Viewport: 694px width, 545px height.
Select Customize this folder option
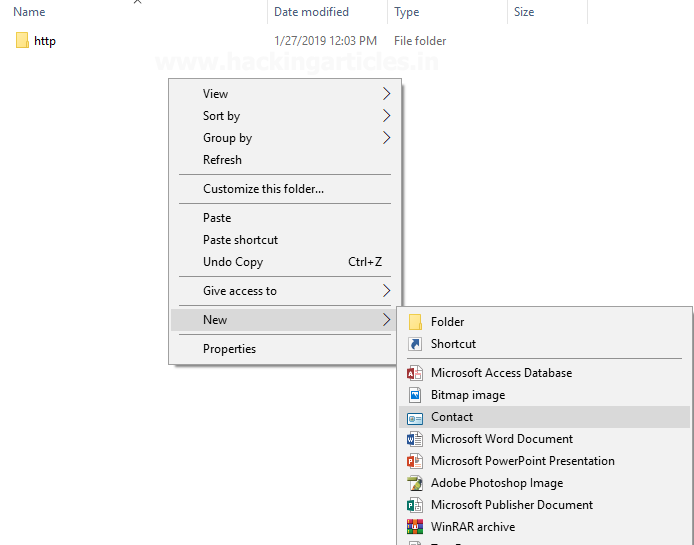(263, 189)
